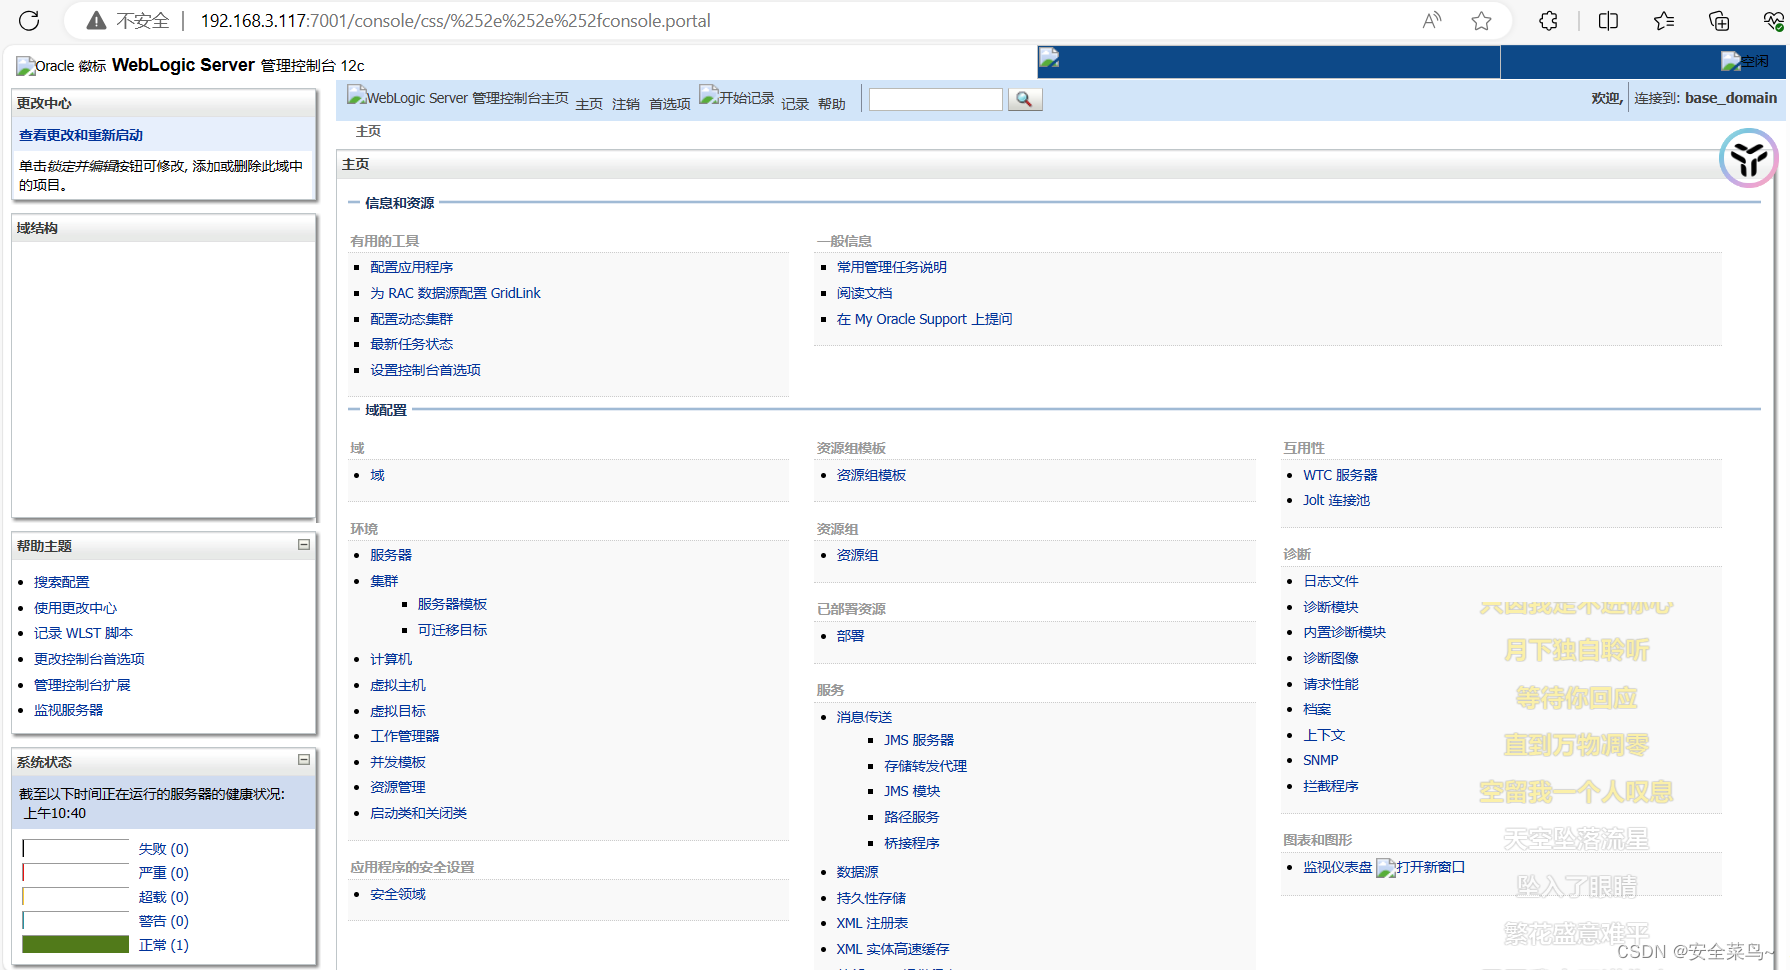Open 安全领域 link
The image size is (1790, 970).
coord(398,894)
